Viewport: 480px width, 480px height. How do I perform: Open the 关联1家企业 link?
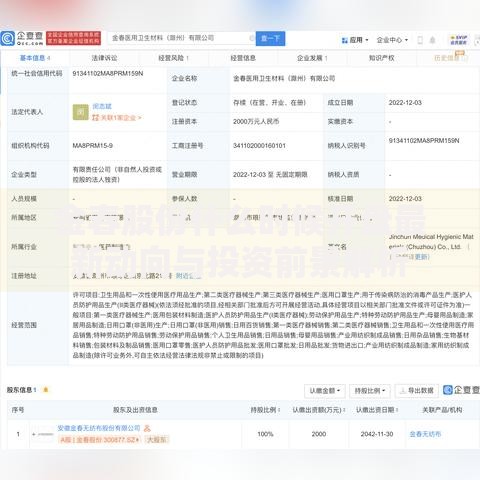[x=117, y=118]
